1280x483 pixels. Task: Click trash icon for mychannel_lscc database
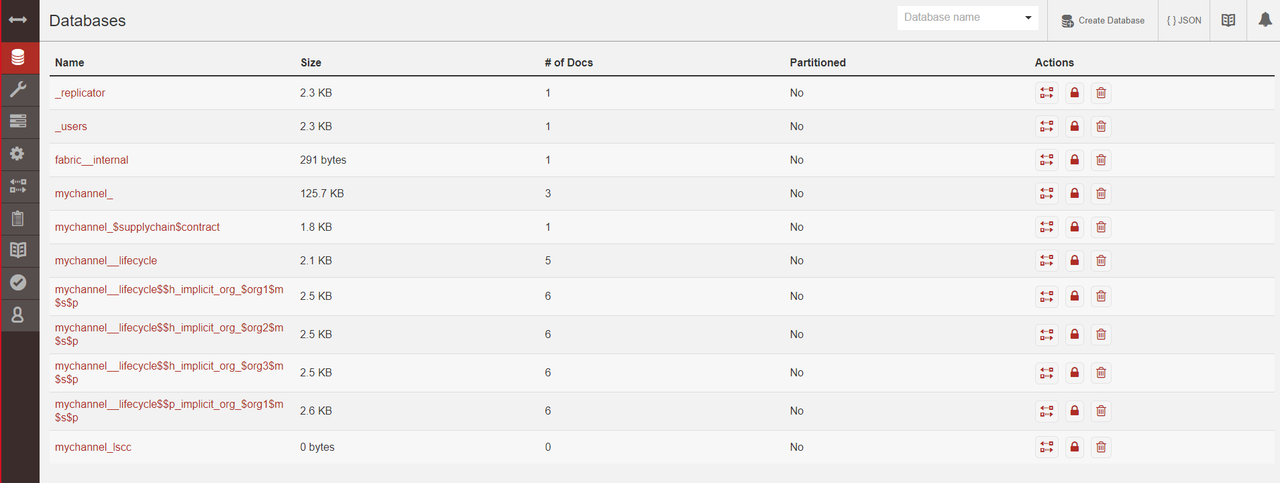click(1101, 448)
